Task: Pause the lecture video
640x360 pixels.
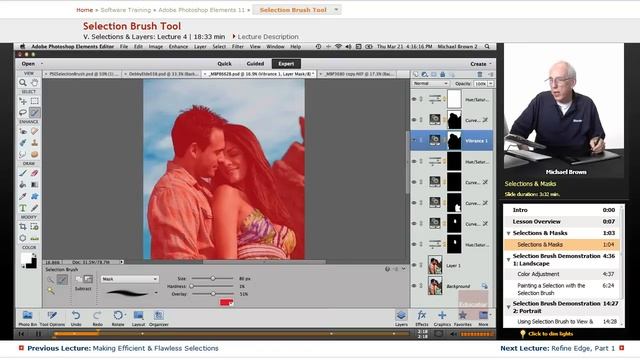Action: coord(38,334)
